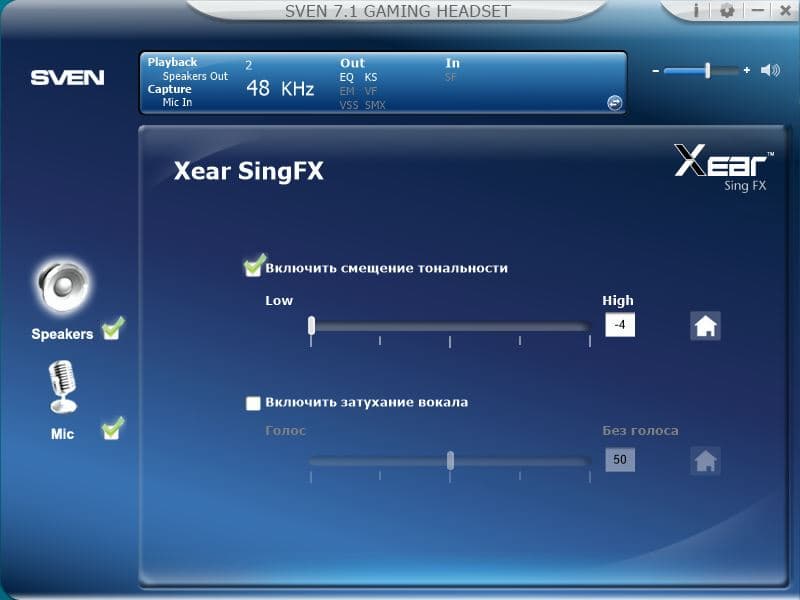Viewport: 800px width, 600px height.
Task: Toggle the Speakers enabled checkmark
Action: pyautogui.click(x=113, y=329)
